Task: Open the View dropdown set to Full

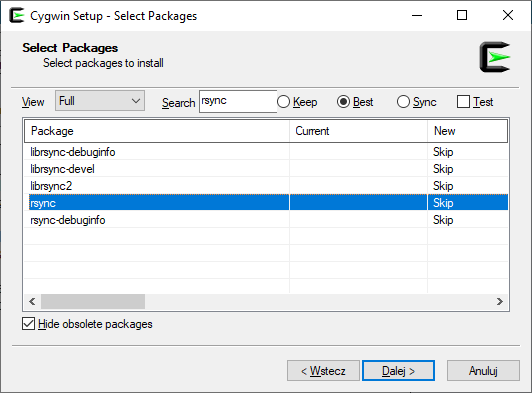Action: pos(100,100)
